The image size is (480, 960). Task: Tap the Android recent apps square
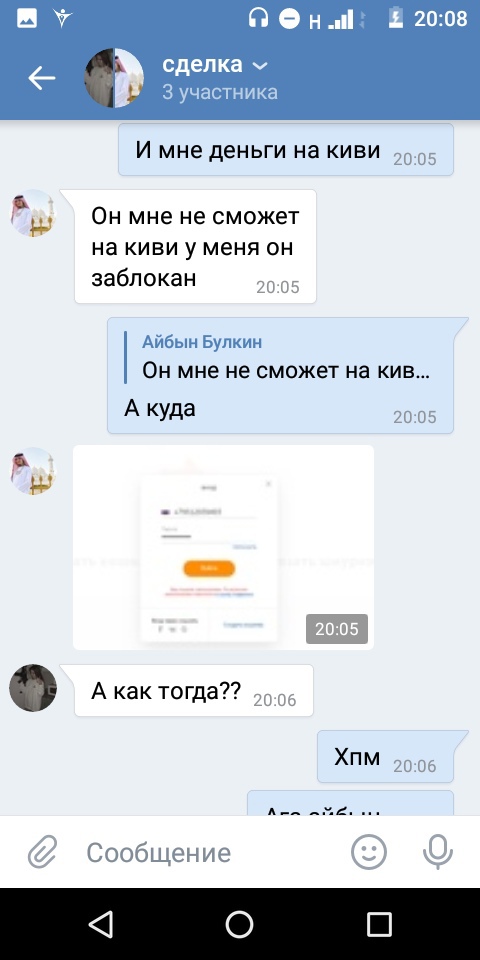379,924
